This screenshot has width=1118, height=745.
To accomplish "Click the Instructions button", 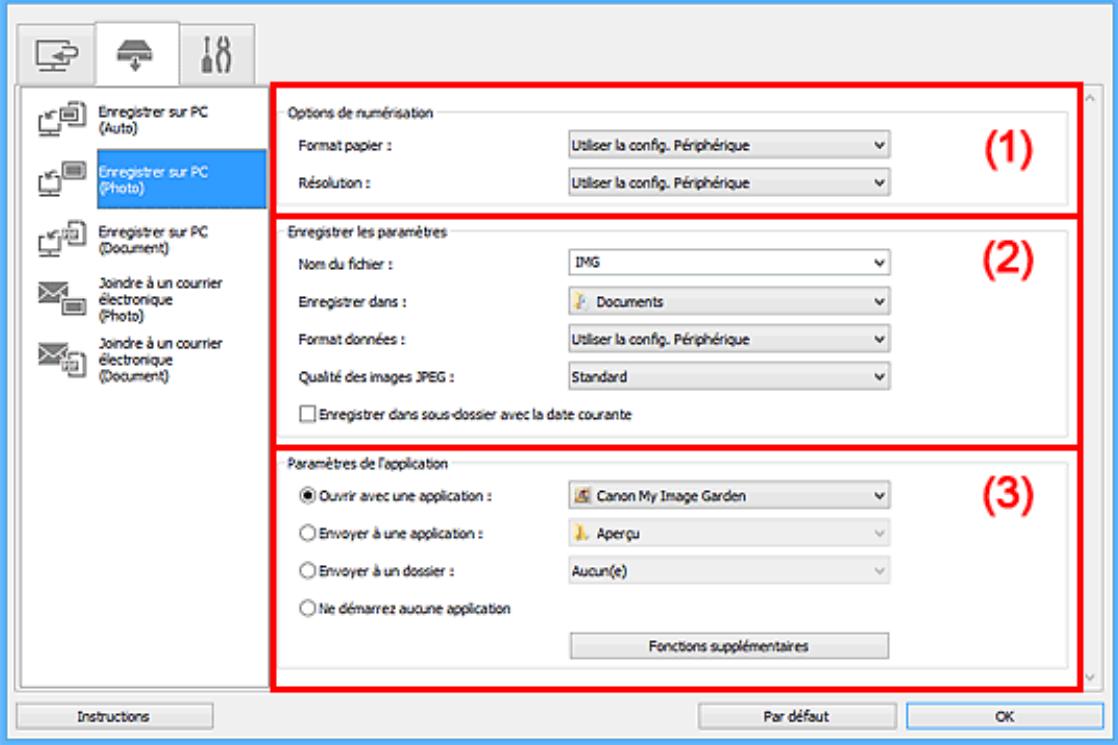I will click(x=114, y=716).
